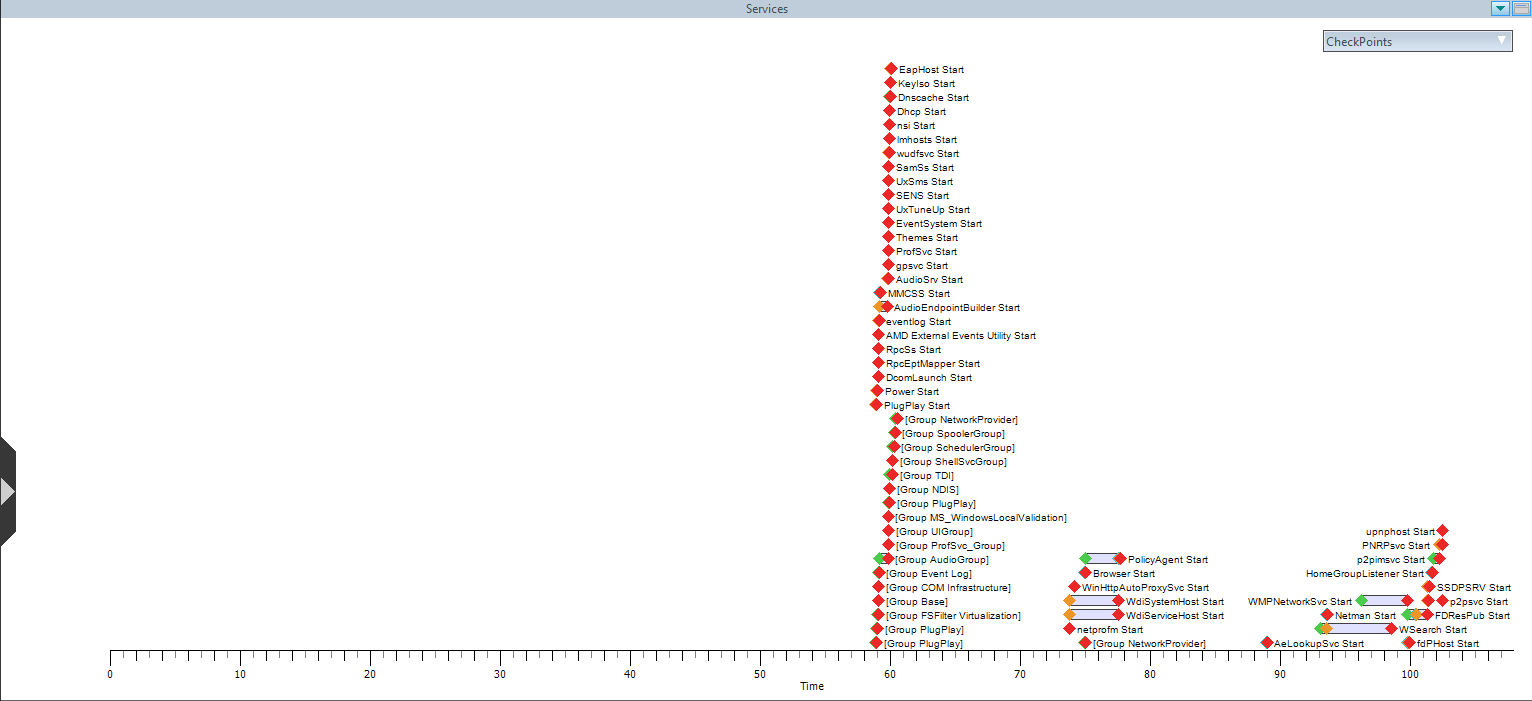Click the [Group UIGroup] label
Viewport: 1532px width, 701px height.
[934, 532]
